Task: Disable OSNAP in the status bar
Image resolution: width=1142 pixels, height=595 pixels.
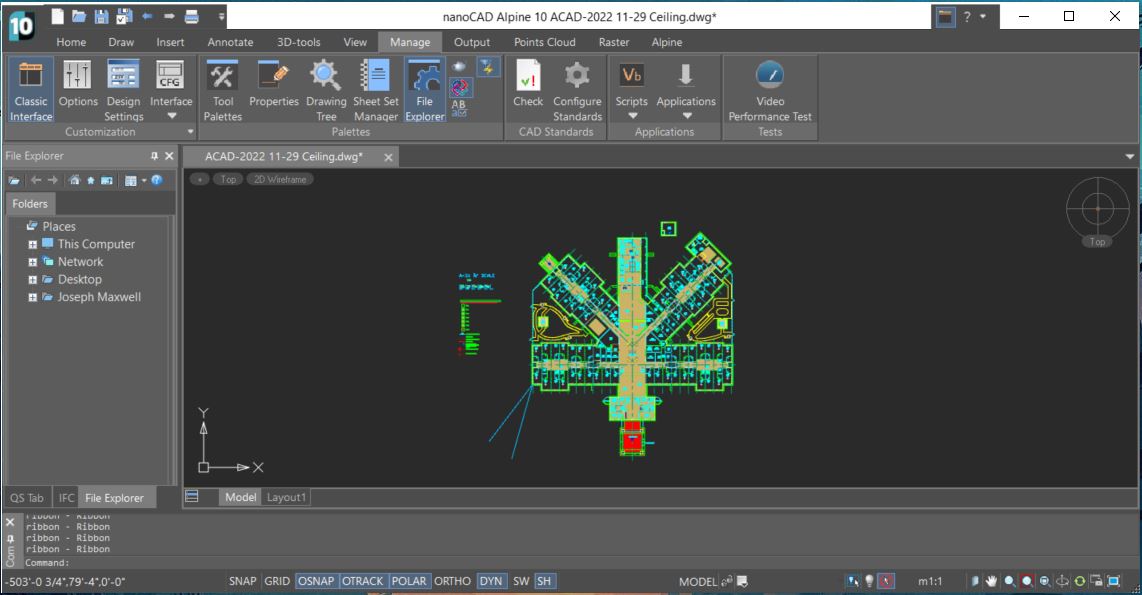Action: pos(315,581)
